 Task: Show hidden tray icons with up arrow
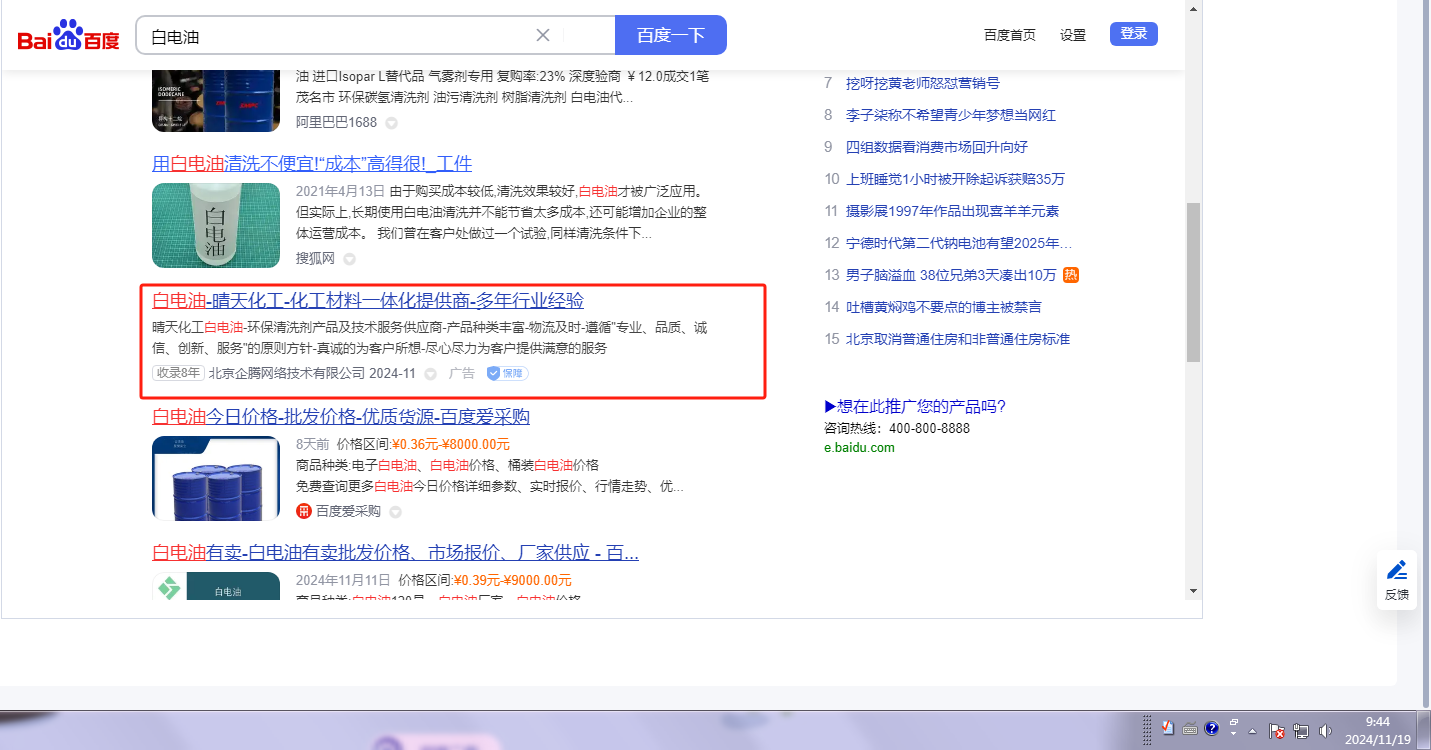coord(1252,731)
